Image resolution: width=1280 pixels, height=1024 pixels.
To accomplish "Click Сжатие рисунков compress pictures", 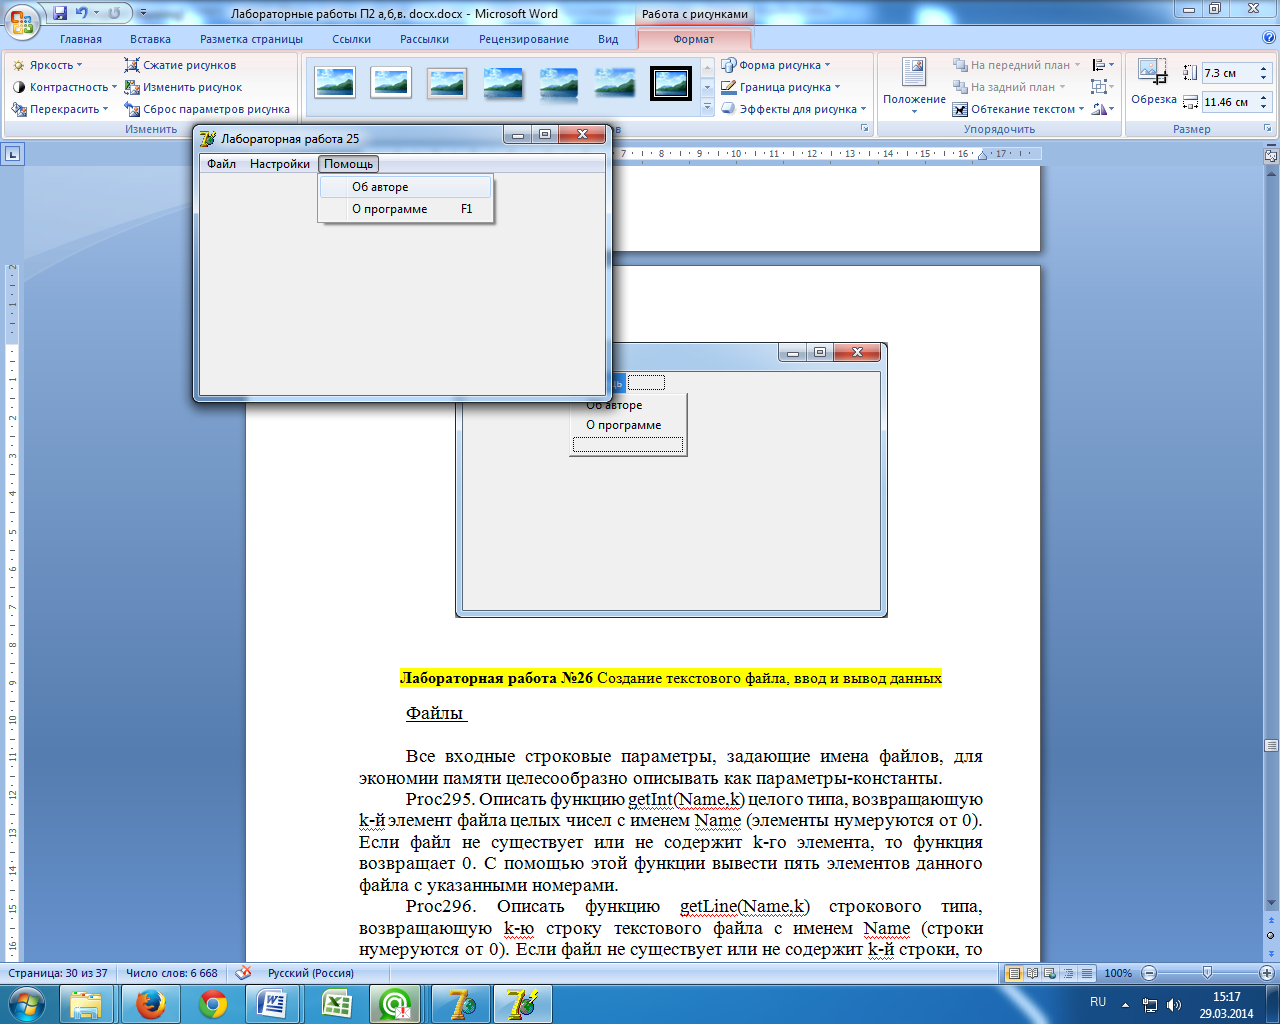I will click(x=180, y=65).
